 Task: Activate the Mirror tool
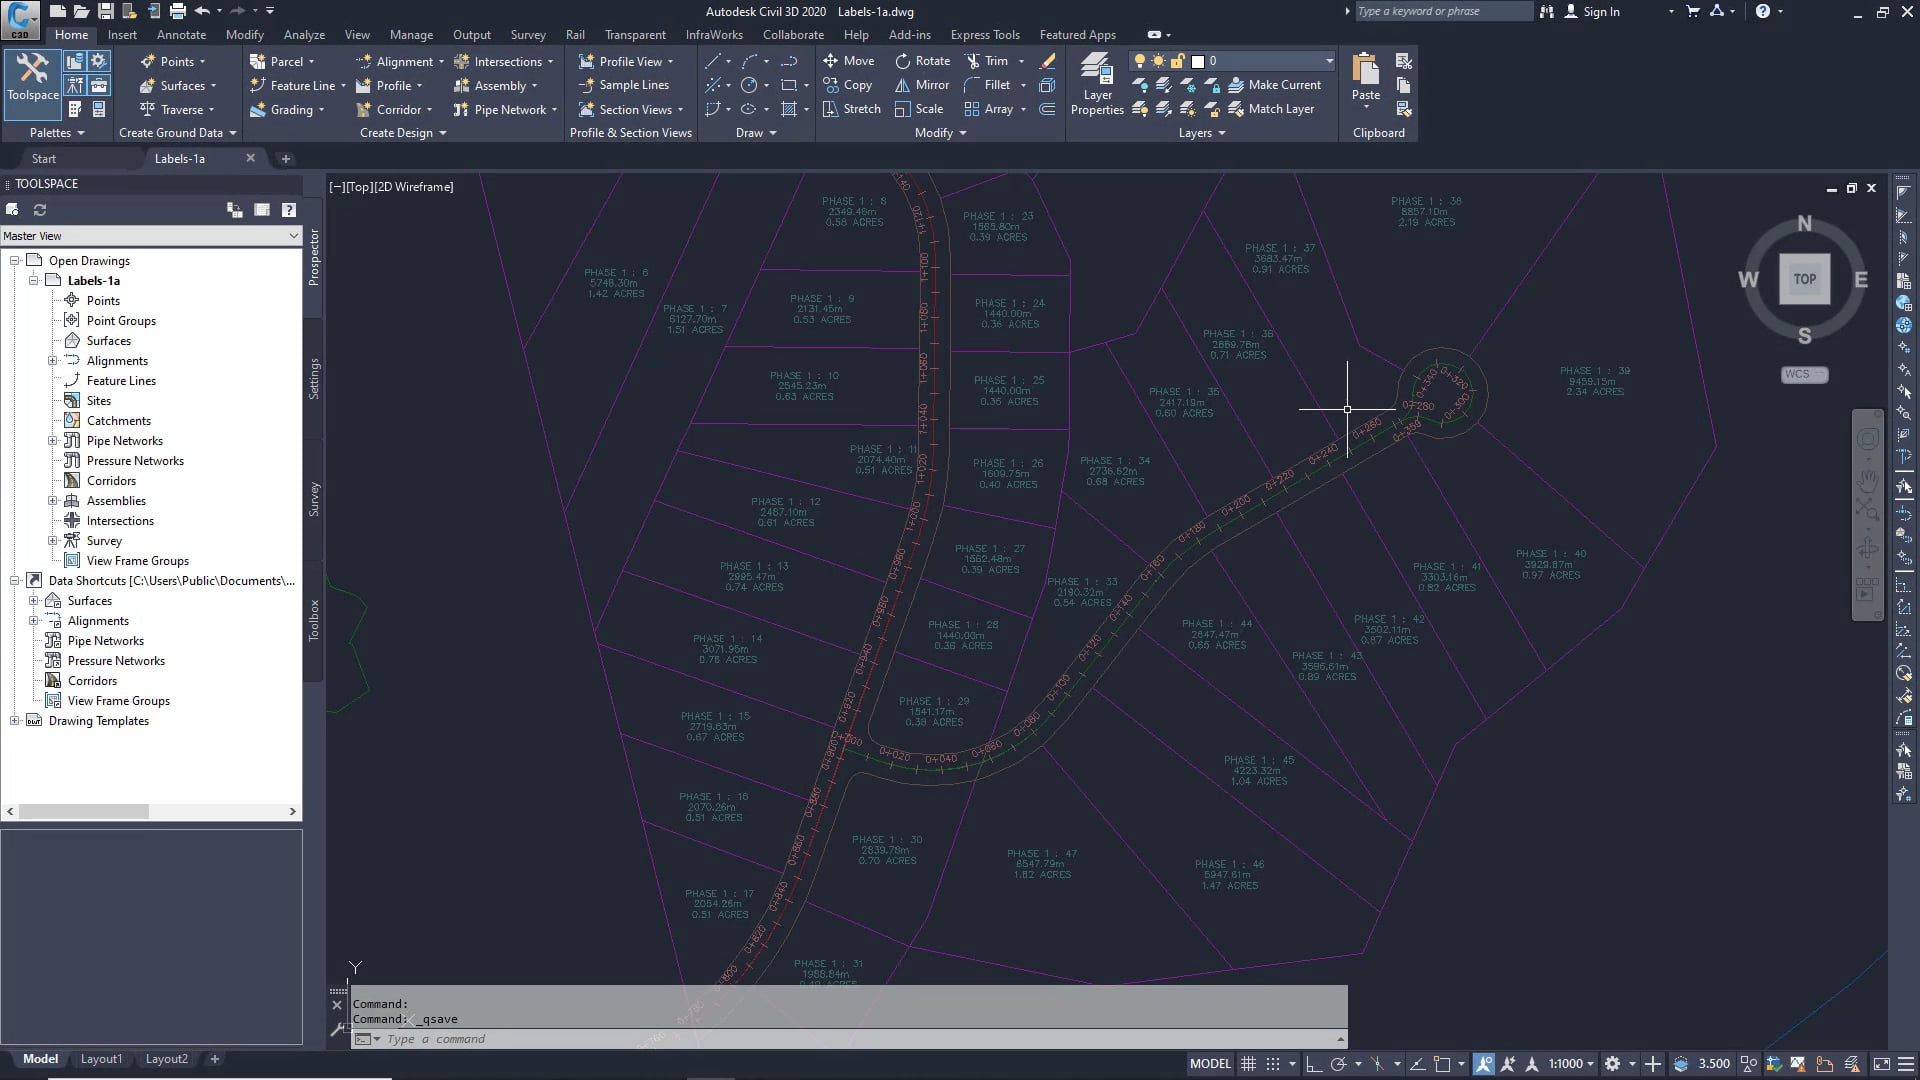pyautogui.click(x=920, y=85)
